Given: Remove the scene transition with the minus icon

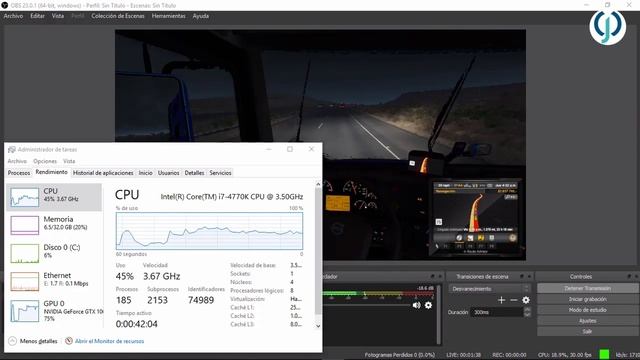Looking at the screenshot, I should point(513,300).
